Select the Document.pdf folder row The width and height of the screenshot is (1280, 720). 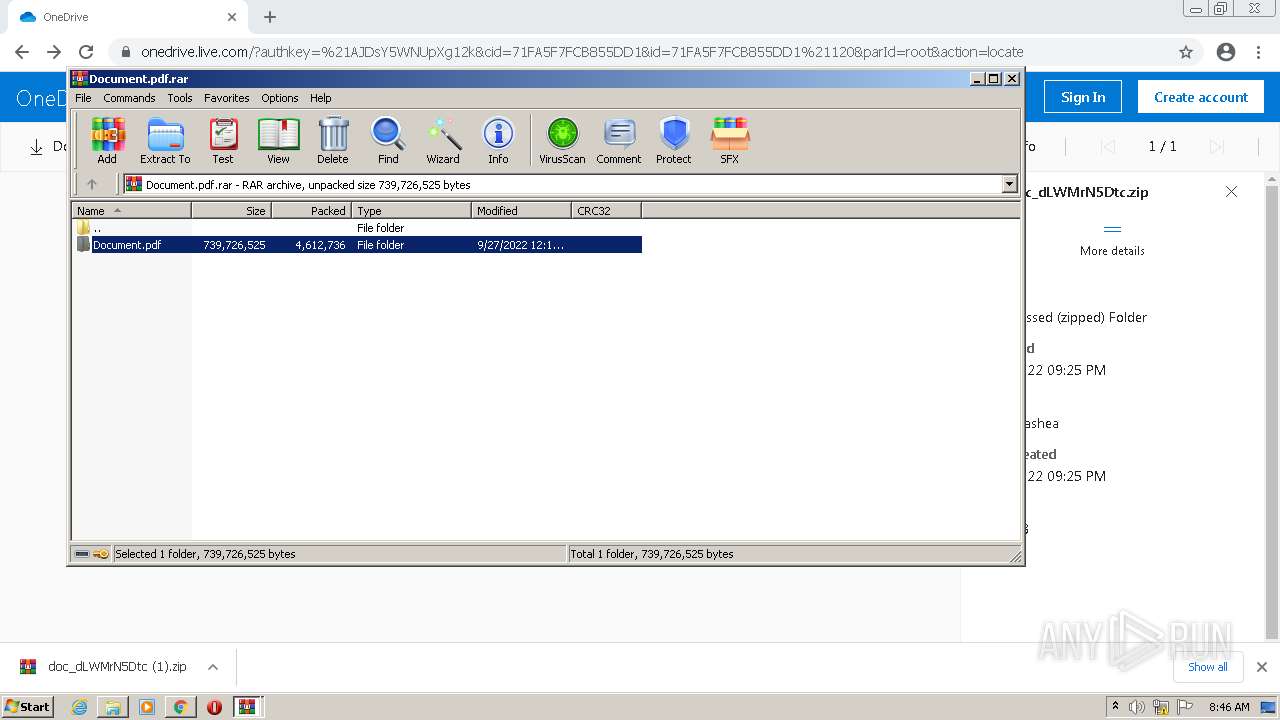tap(357, 245)
